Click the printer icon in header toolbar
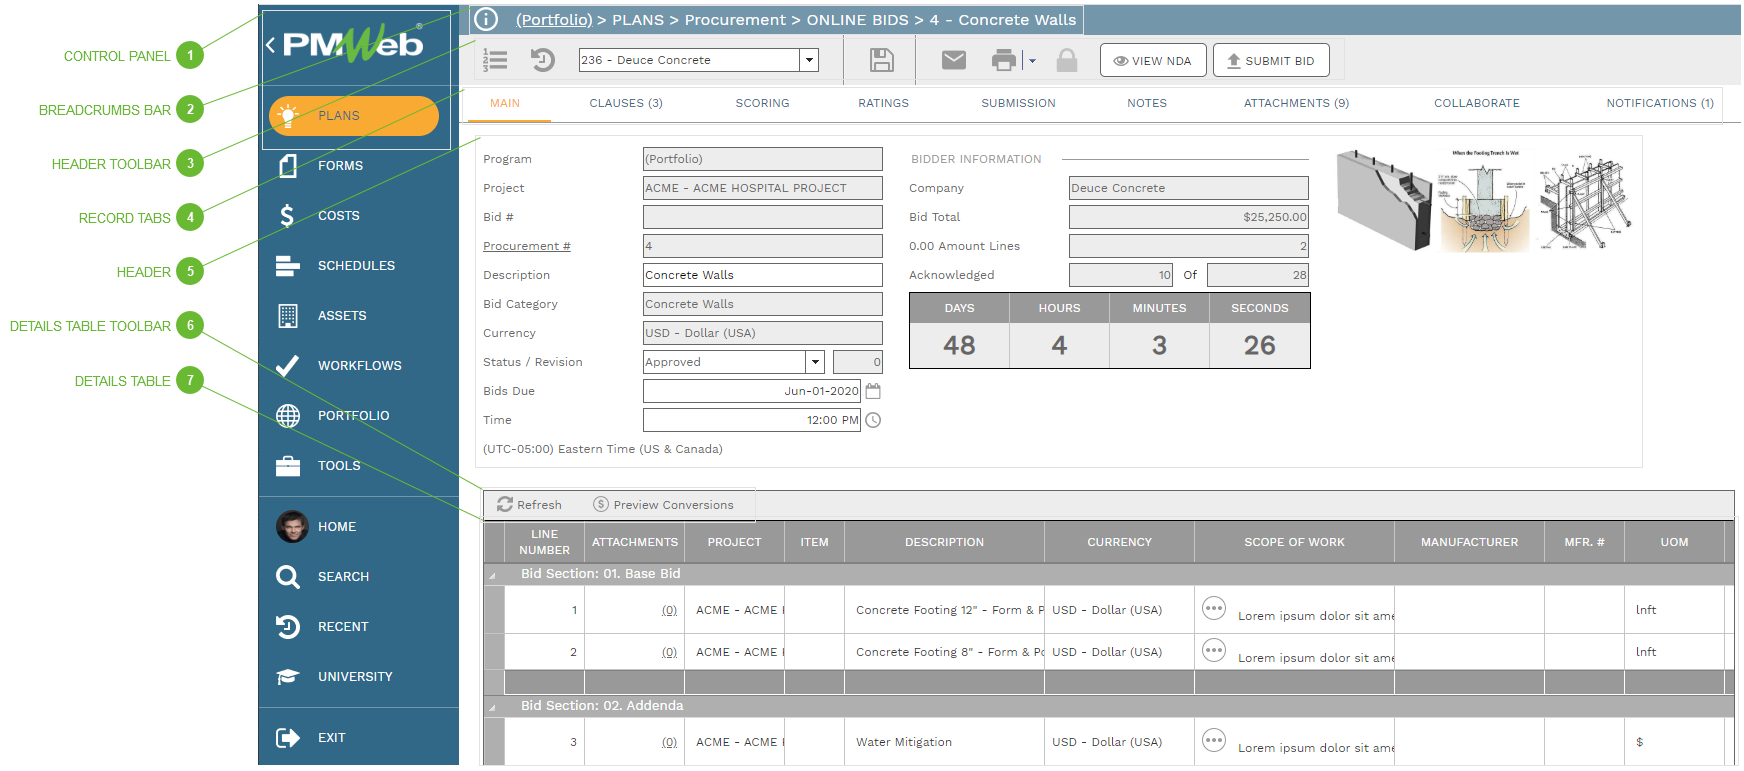This screenshot has width=1744, height=771. tap(1003, 61)
